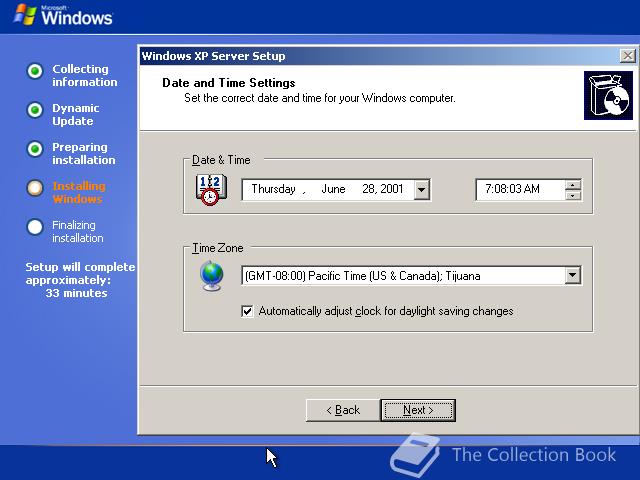Image resolution: width=640 pixels, height=480 pixels.
Task: Click the Collecting information step indicator
Action: (x=35, y=71)
